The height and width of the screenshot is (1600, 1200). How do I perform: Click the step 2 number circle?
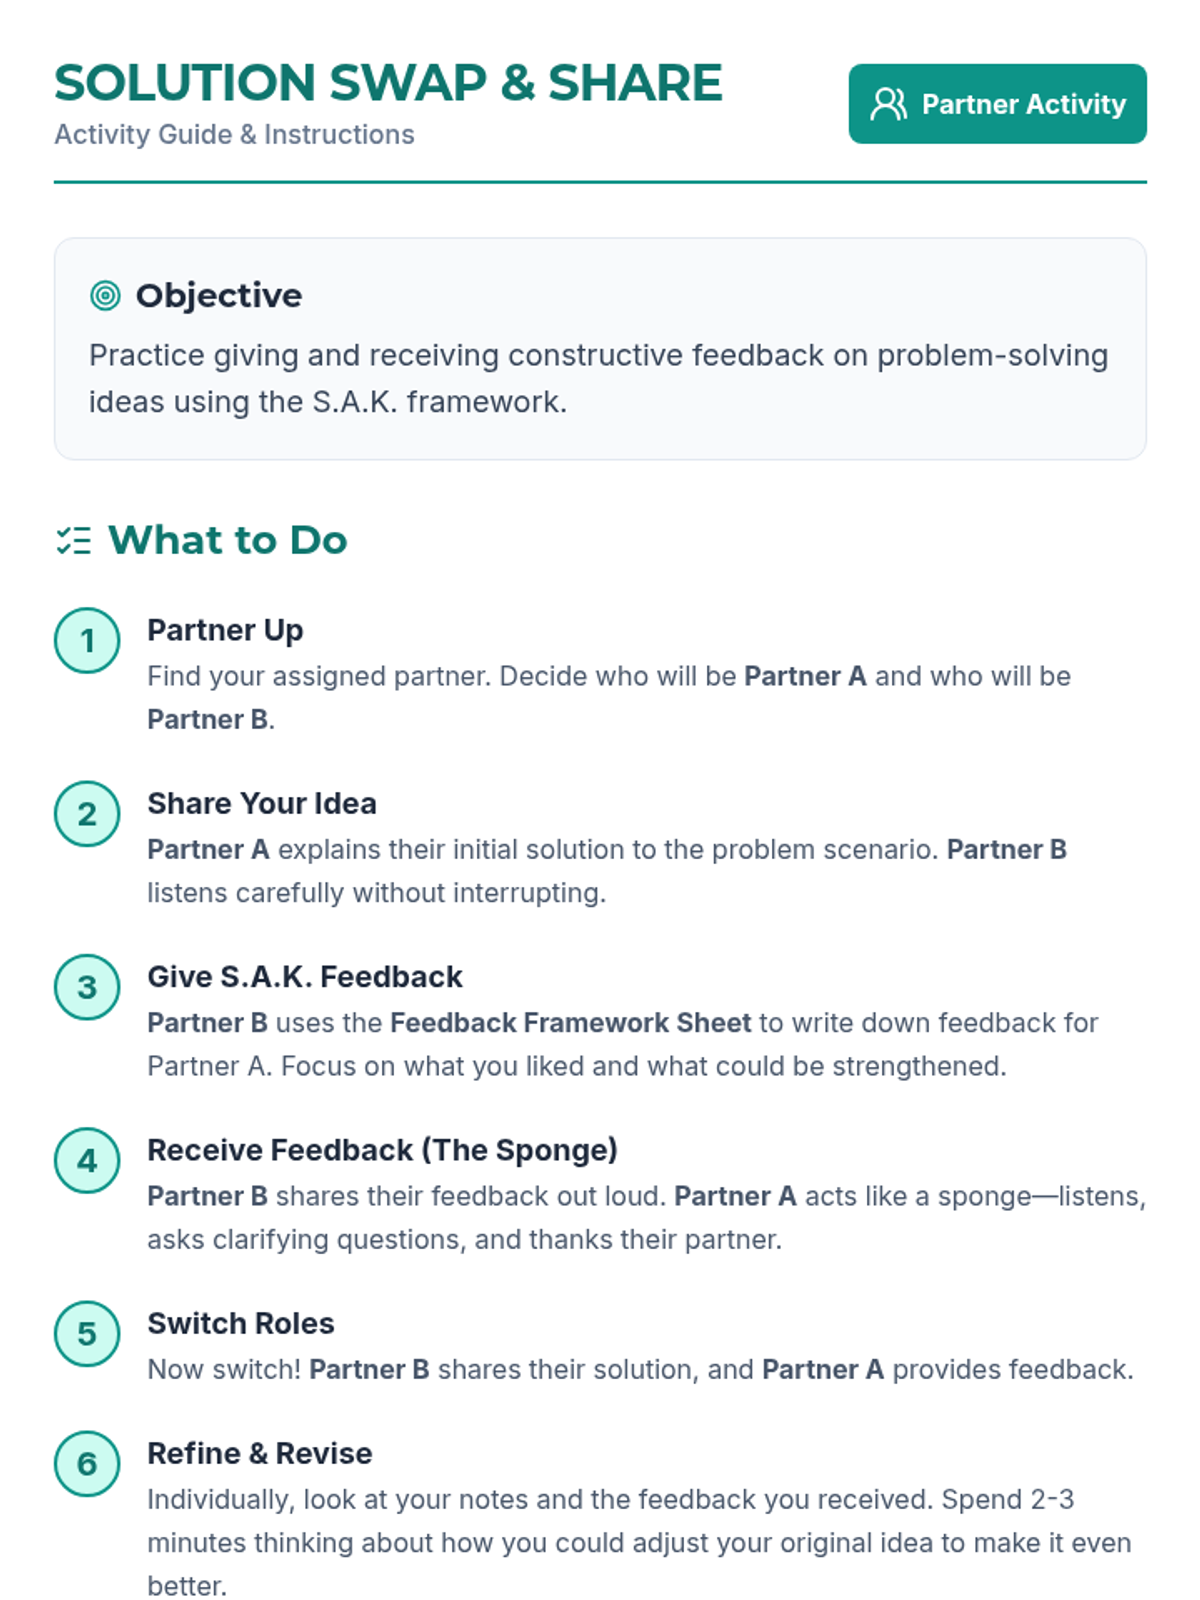(x=87, y=814)
